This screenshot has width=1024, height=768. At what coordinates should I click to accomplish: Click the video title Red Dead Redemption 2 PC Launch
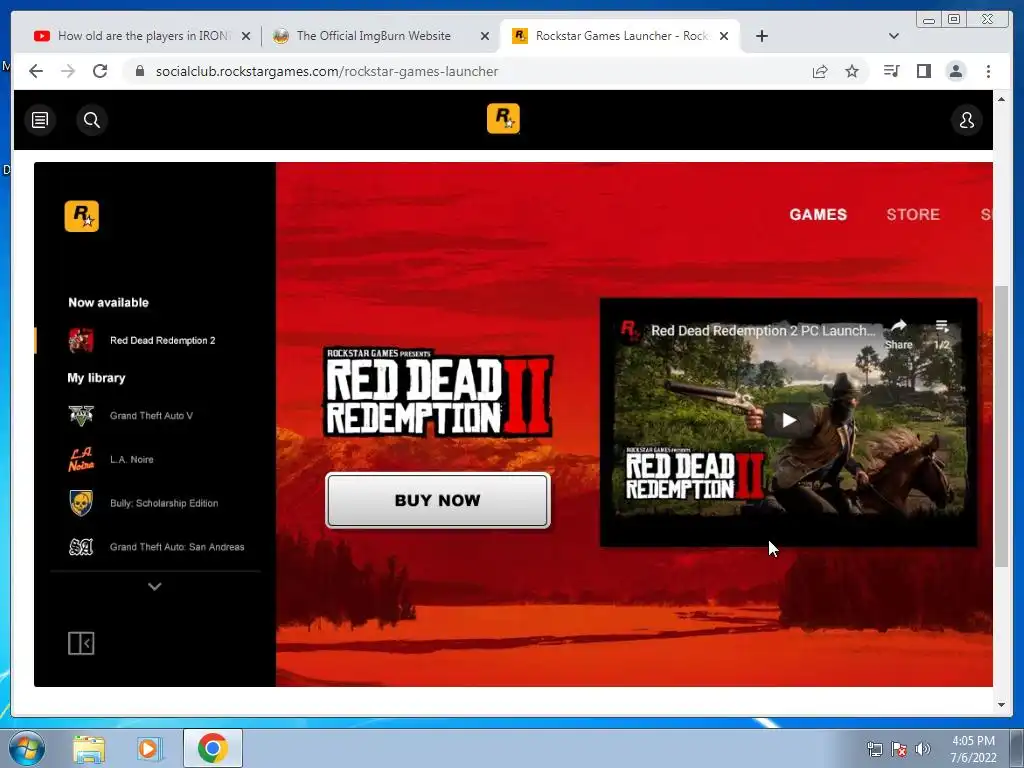(763, 330)
